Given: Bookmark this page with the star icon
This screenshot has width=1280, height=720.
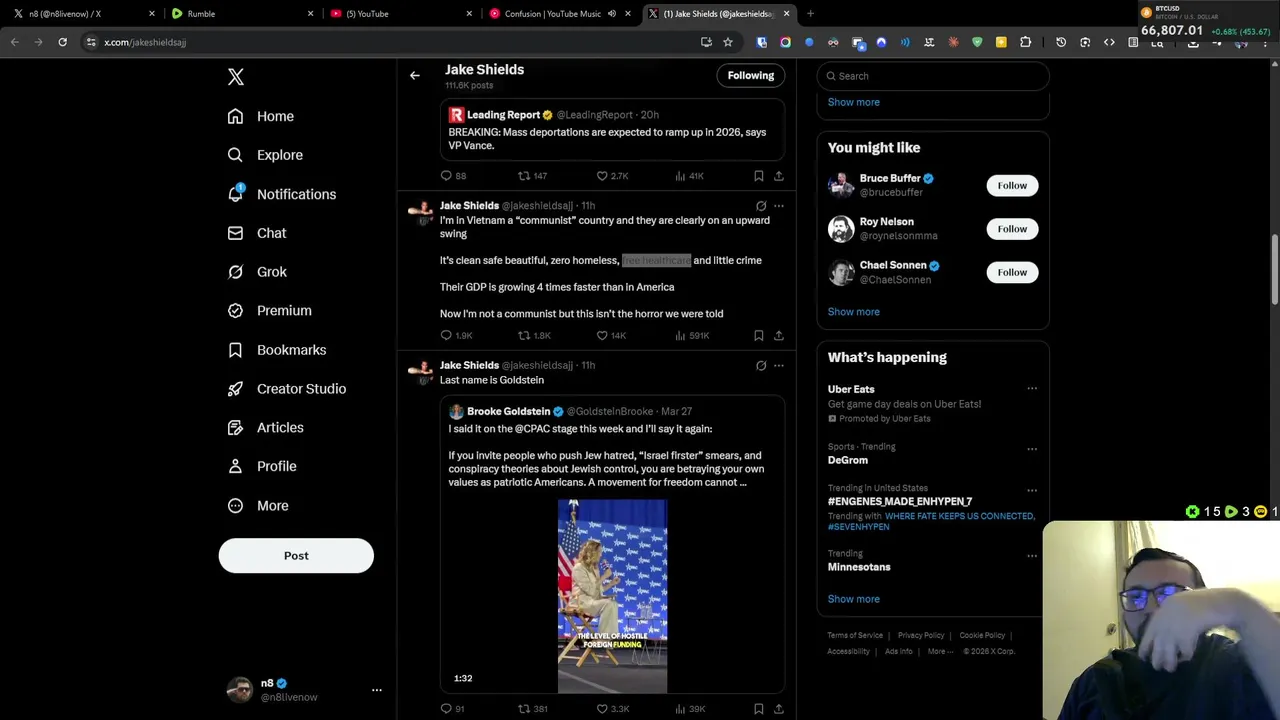Looking at the screenshot, I should (728, 42).
